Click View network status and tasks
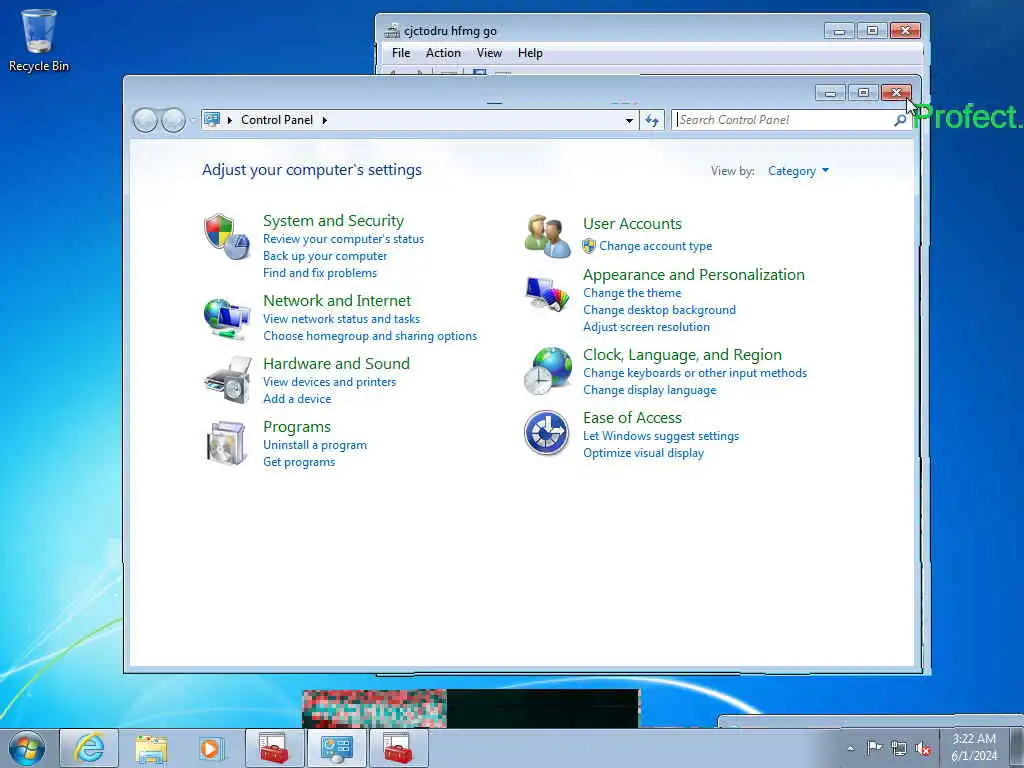The width and height of the screenshot is (1024, 768). coord(342,319)
